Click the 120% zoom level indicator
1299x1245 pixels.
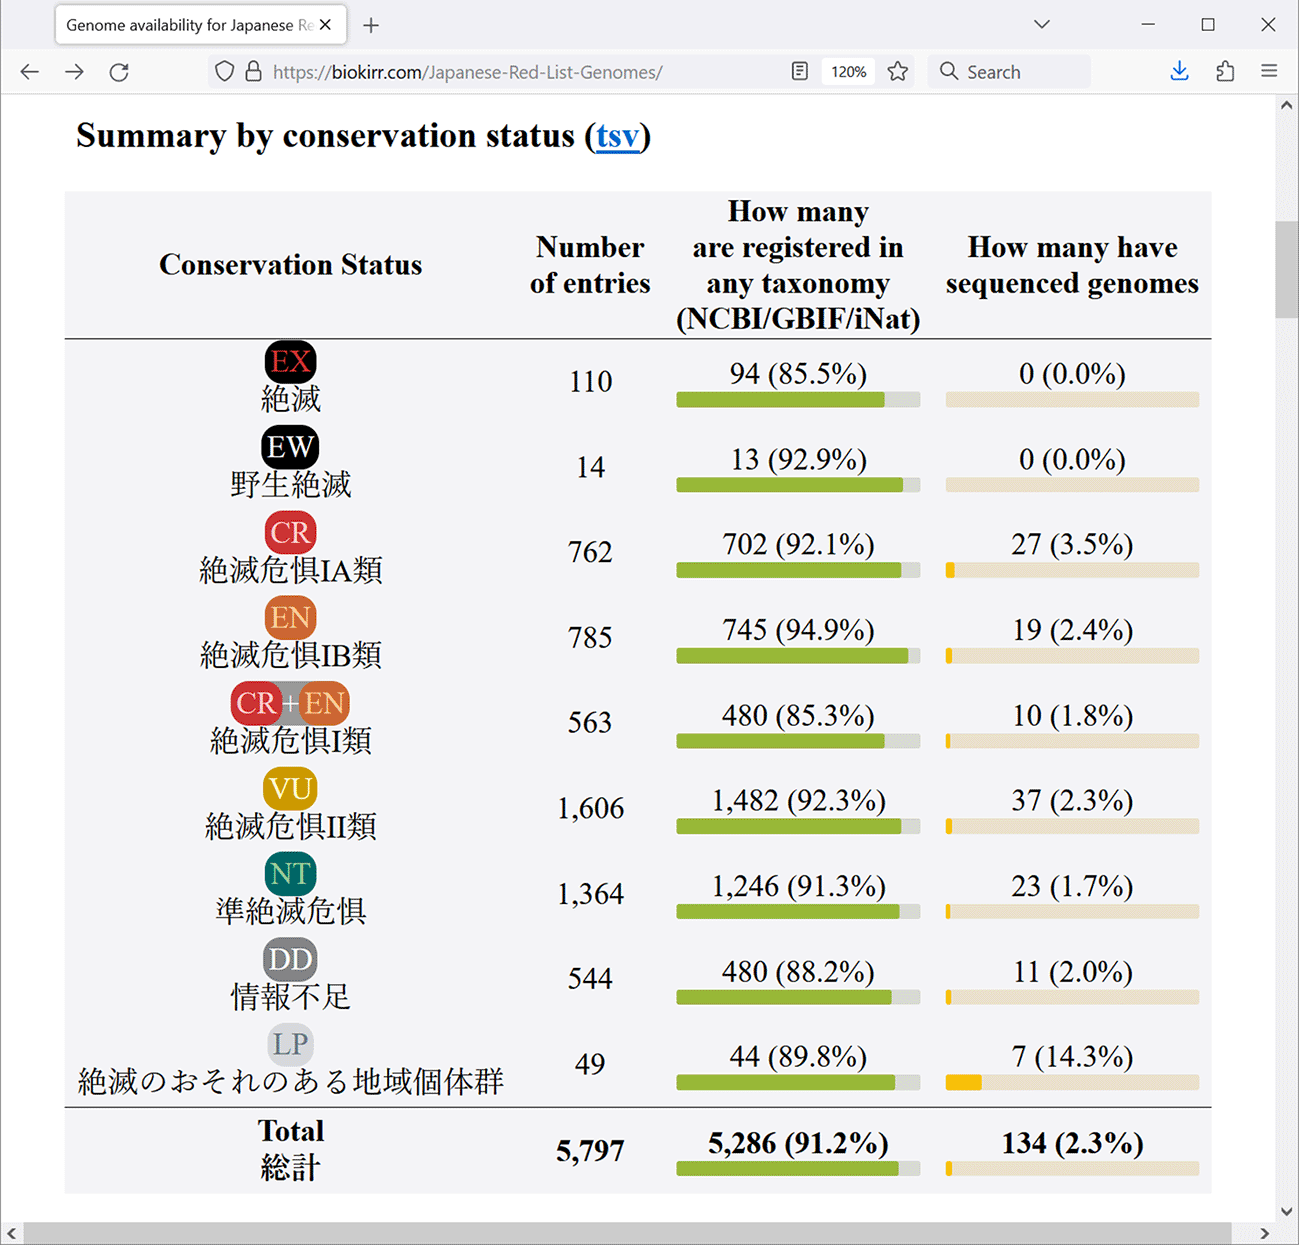(x=848, y=72)
